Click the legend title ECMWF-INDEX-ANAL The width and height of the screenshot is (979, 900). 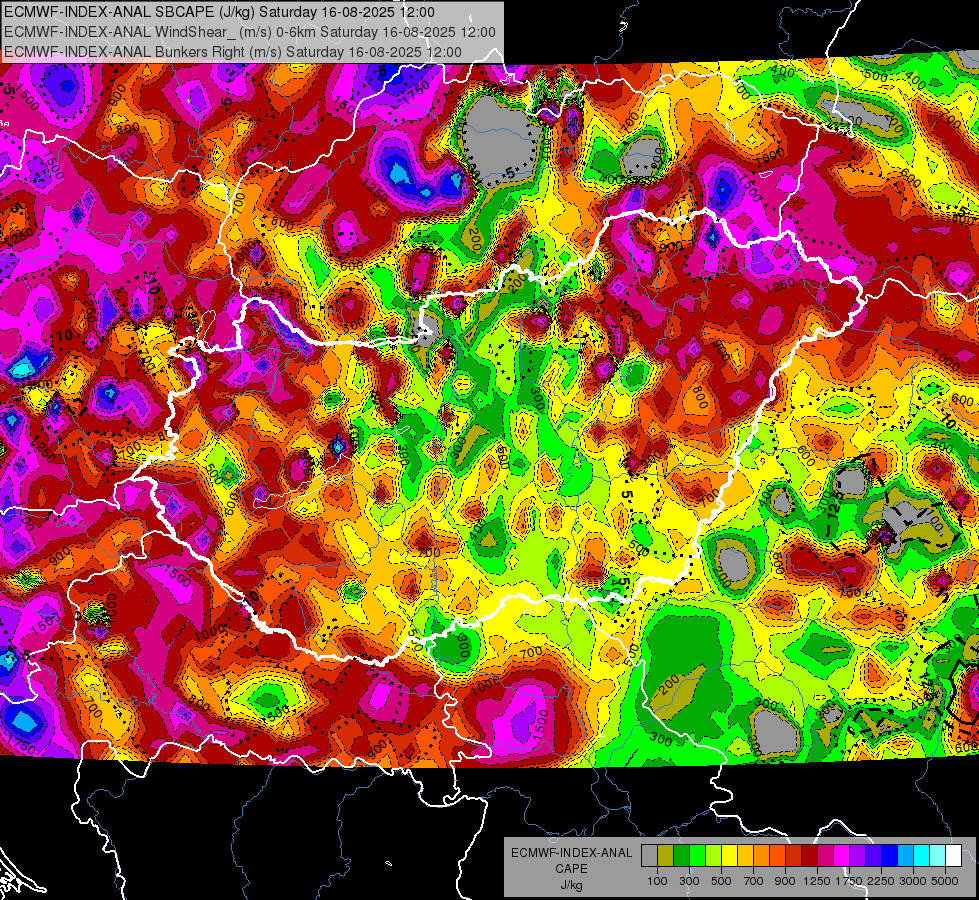pyautogui.click(x=572, y=853)
